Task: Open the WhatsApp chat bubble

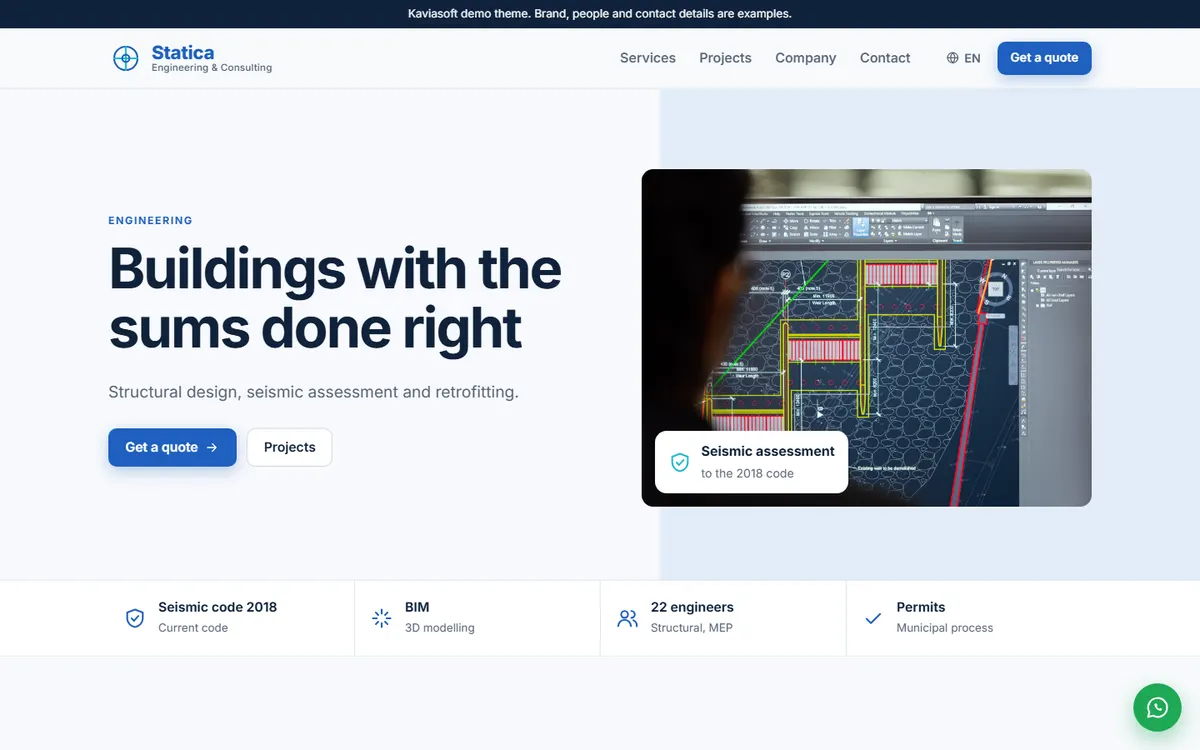Action: [1157, 708]
